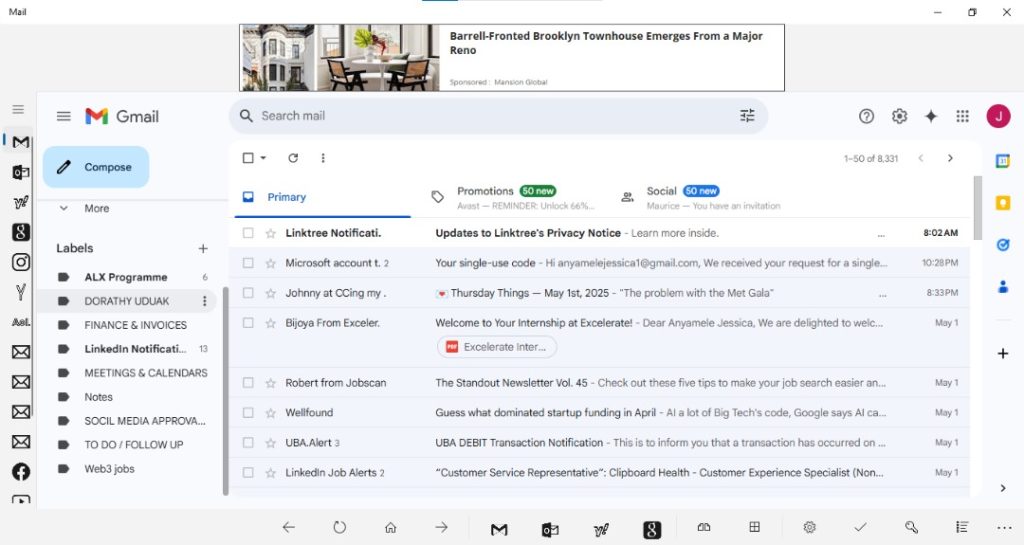Click into the Search mail field
Screen dimensions: 1024x545
tap(480, 116)
